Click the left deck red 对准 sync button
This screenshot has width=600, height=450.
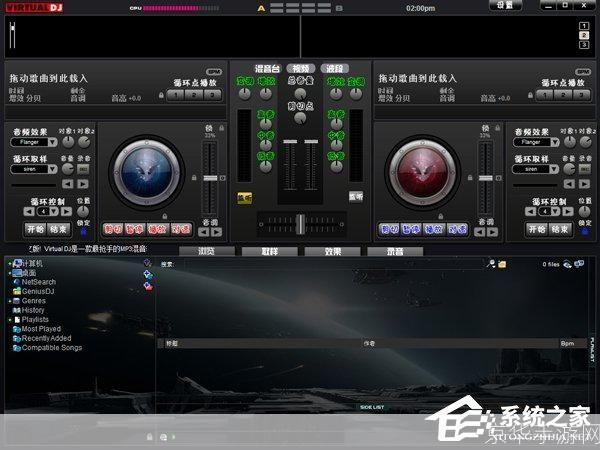tap(181, 229)
